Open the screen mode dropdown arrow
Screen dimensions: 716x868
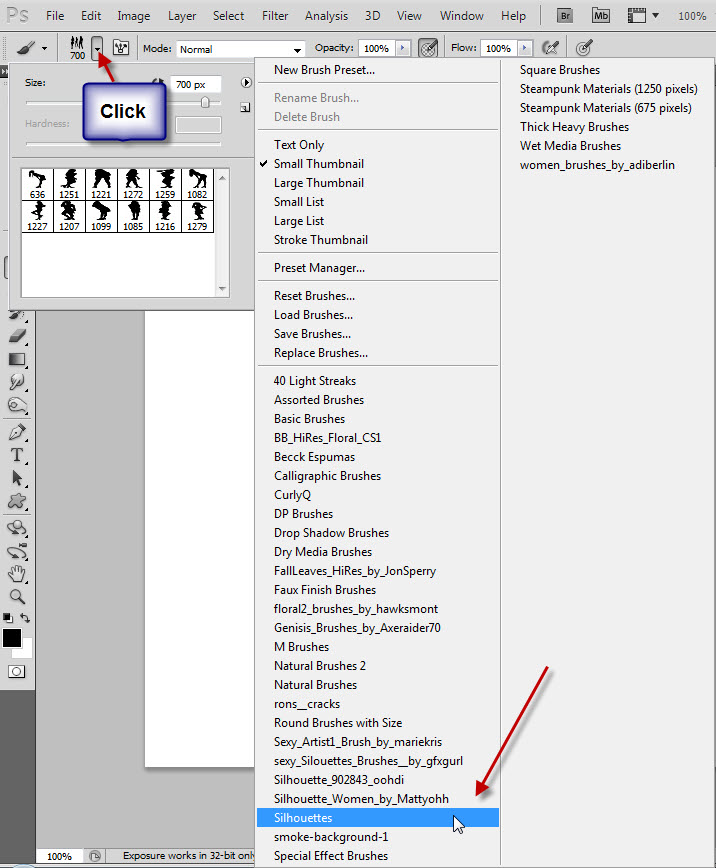coord(656,16)
